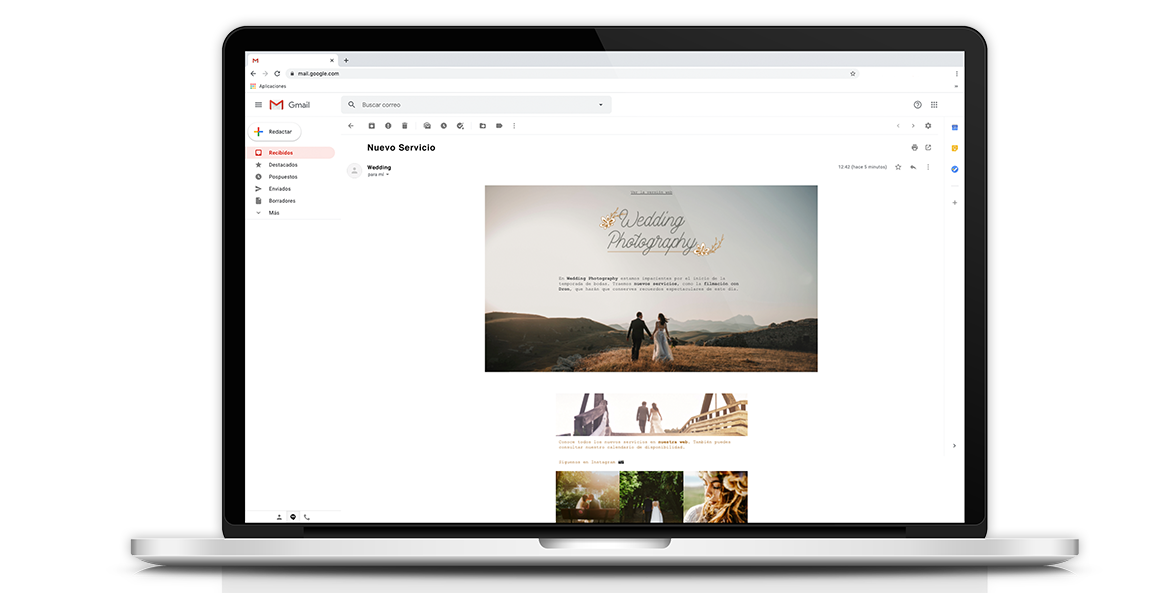
Task: Report this email as spam
Action: tap(388, 126)
